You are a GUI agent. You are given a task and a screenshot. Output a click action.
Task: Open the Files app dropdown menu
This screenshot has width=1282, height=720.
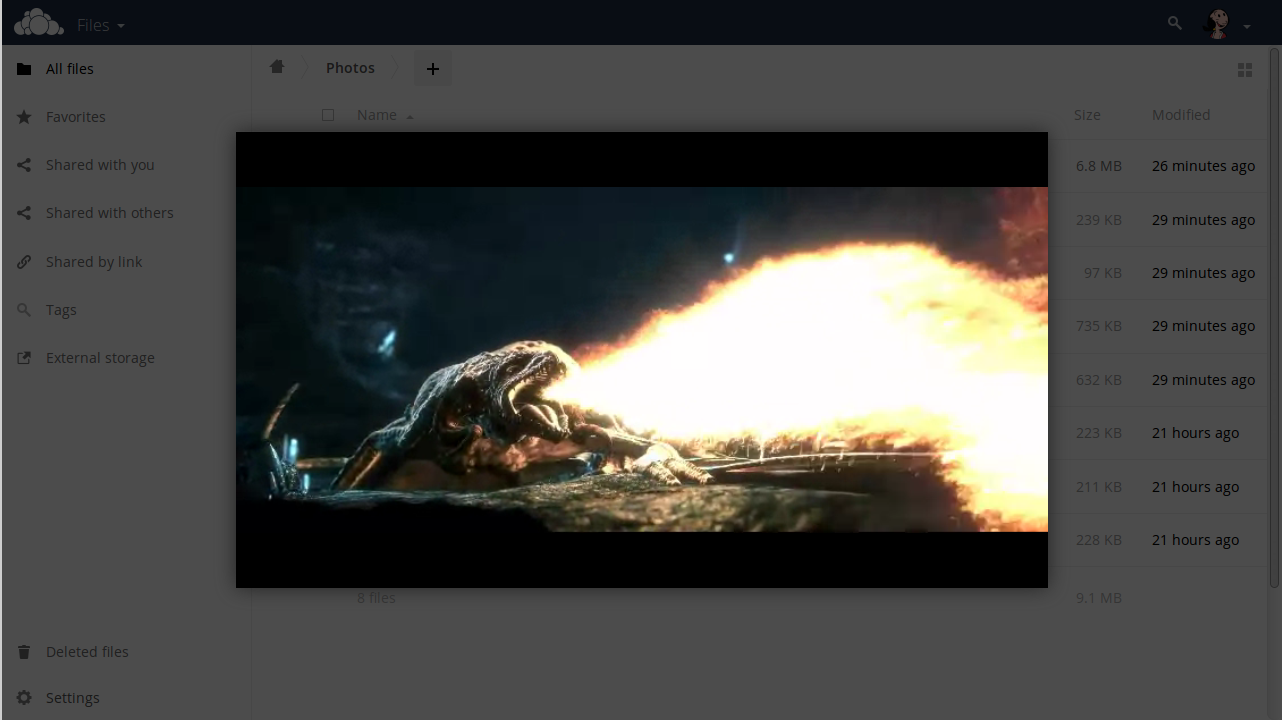(x=101, y=25)
